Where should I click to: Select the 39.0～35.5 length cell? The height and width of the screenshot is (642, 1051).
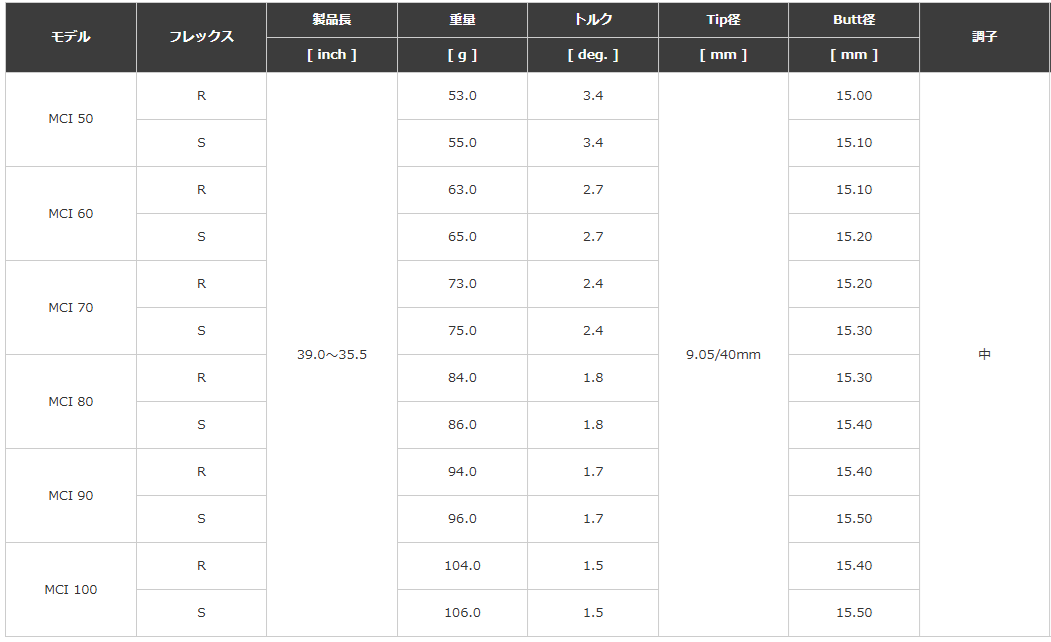(x=332, y=355)
